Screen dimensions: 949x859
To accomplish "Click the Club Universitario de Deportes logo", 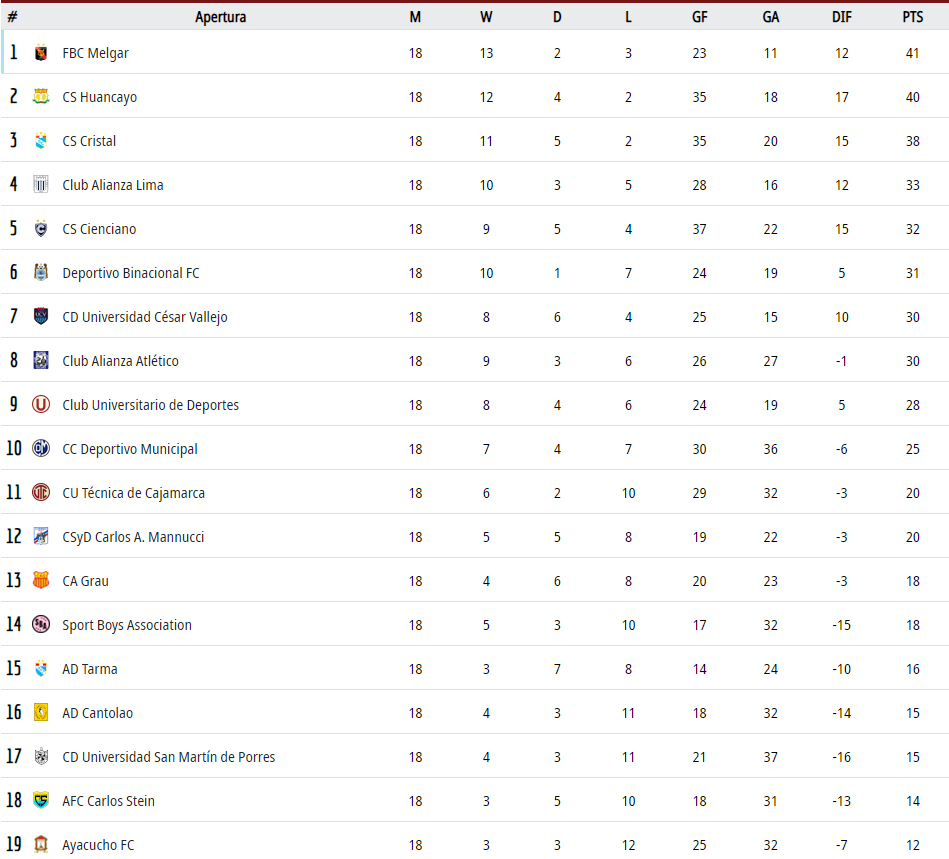I will tap(41, 404).
